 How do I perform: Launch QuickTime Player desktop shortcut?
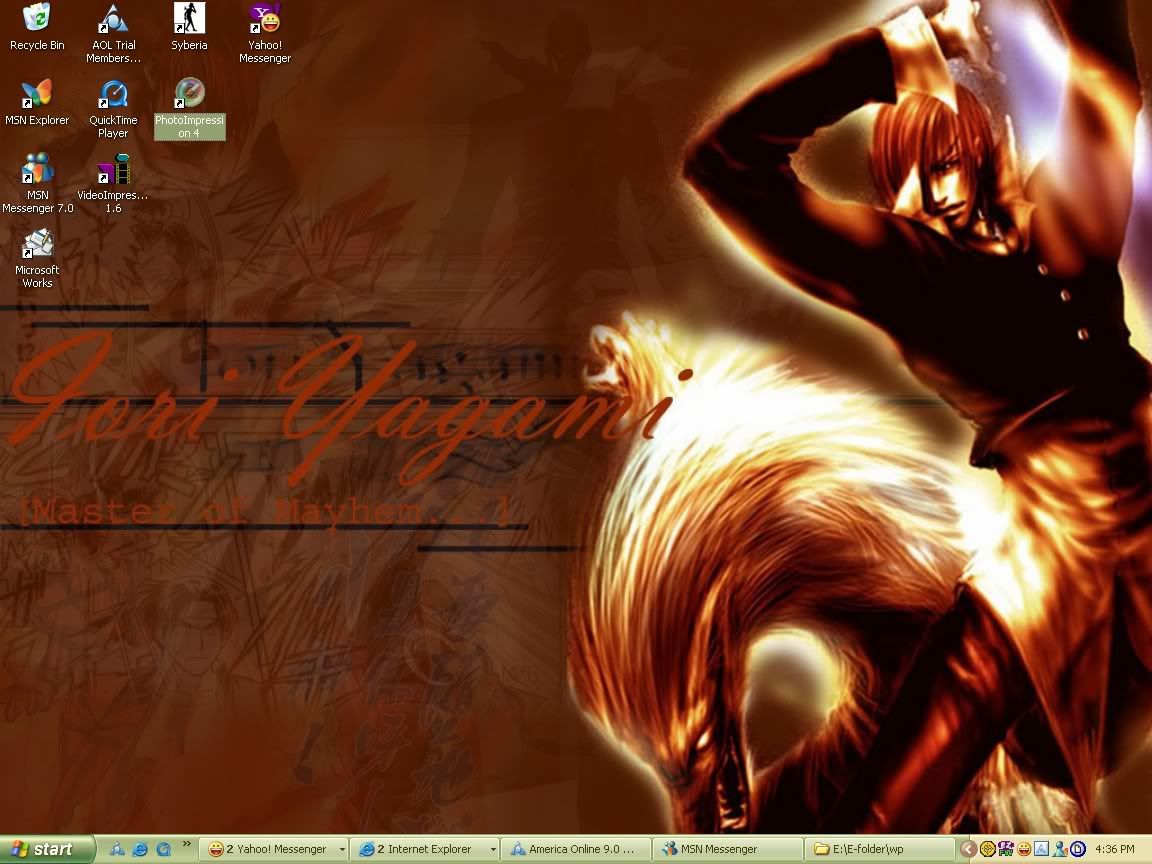pyautogui.click(x=113, y=108)
